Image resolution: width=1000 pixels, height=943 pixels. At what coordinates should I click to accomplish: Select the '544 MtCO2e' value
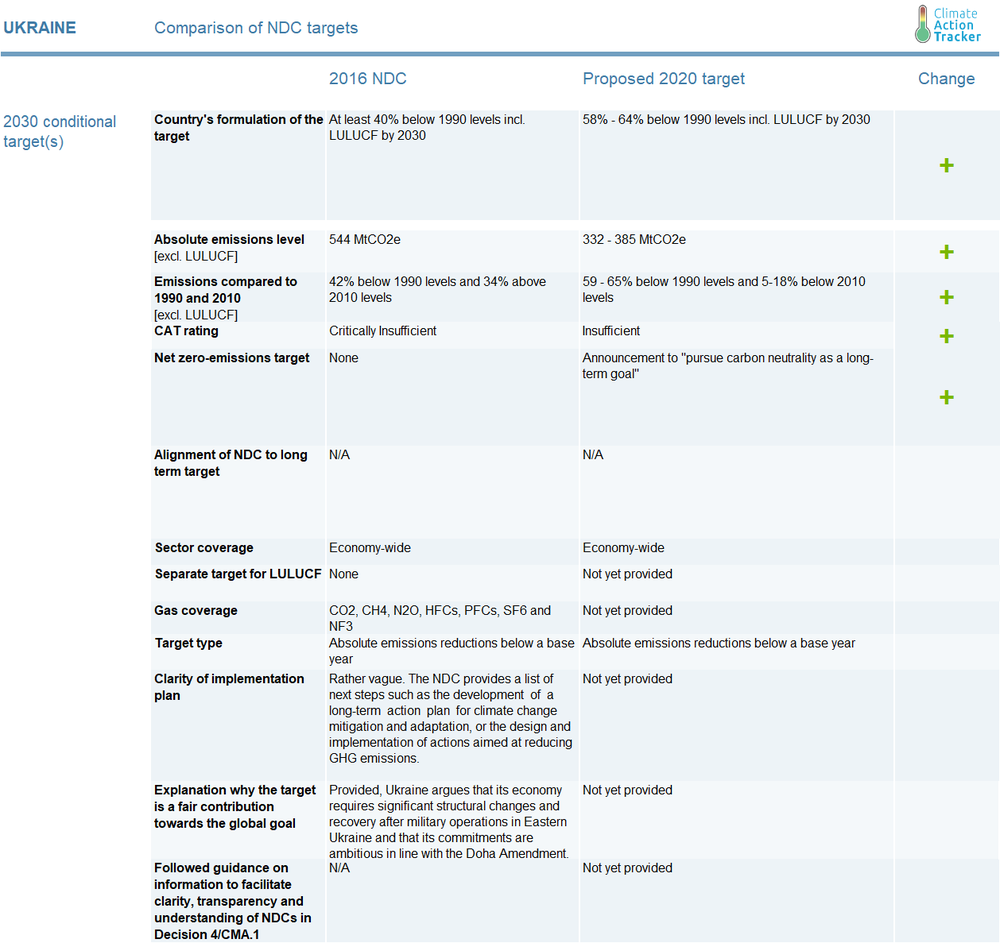(x=365, y=240)
